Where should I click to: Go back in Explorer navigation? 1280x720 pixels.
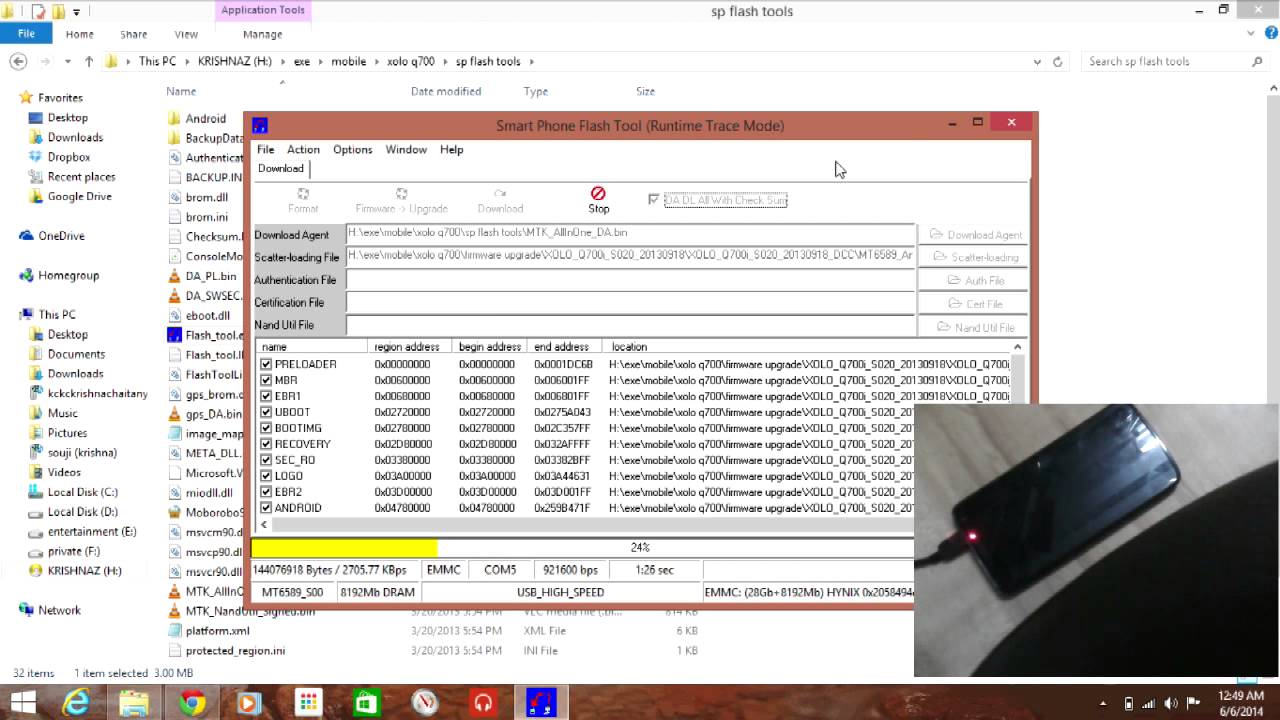point(18,61)
